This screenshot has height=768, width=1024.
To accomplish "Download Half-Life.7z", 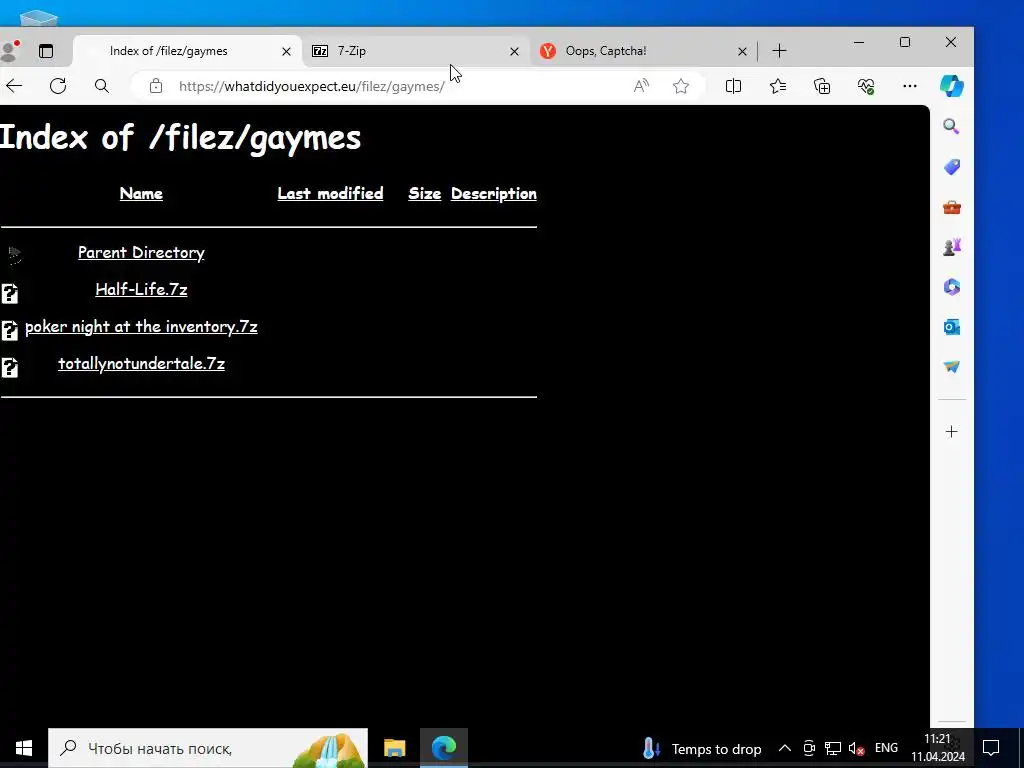I will coord(141,289).
